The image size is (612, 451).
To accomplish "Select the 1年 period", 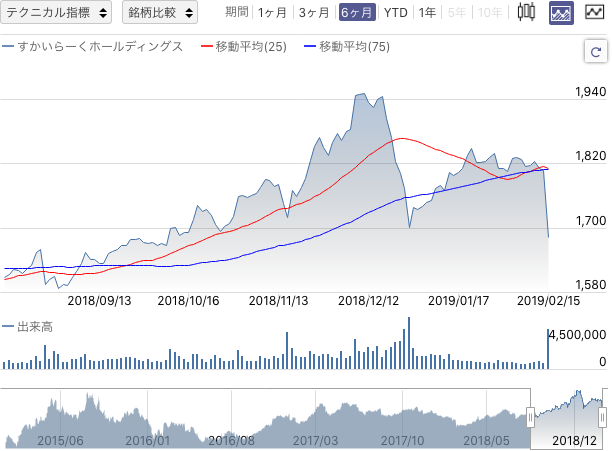I will tap(427, 13).
